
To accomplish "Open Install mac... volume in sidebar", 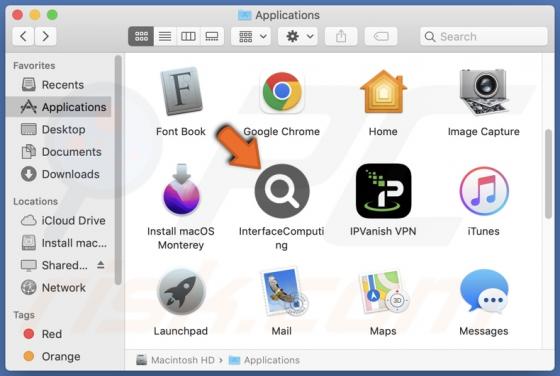I will (59, 243).
